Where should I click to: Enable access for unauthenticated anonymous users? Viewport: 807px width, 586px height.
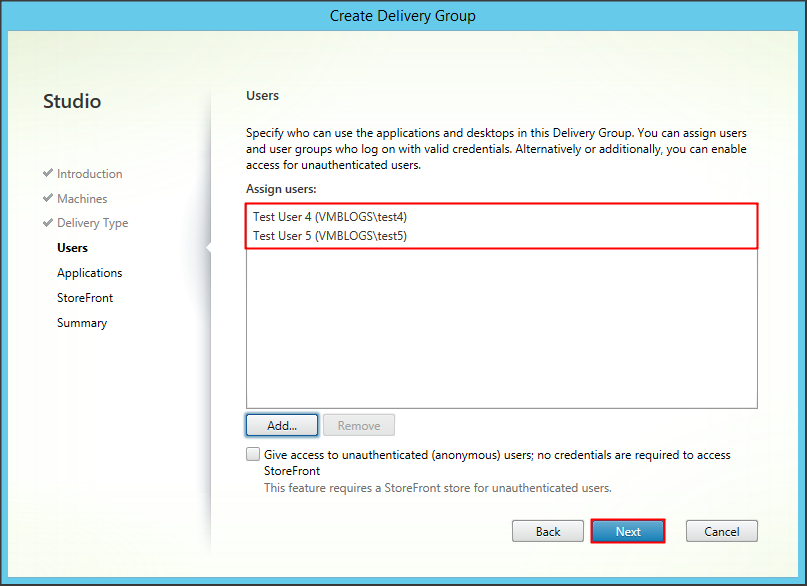(253, 455)
